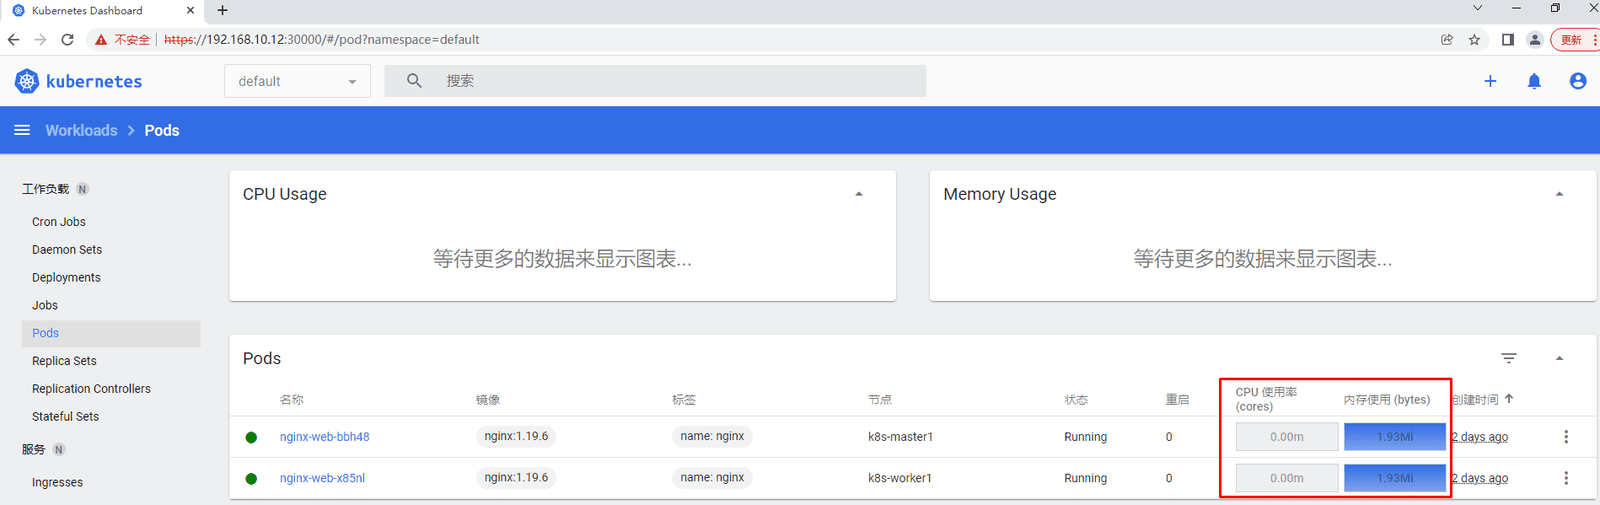The image size is (1600, 505).
Task: Open the hamburger navigation menu
Action: [21, 130]
